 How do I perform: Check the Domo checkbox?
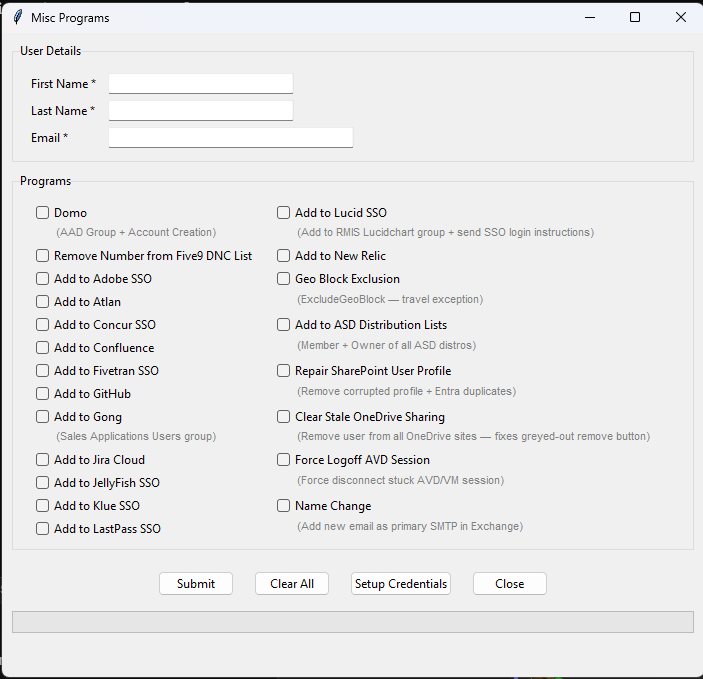(x=43, y=213)
